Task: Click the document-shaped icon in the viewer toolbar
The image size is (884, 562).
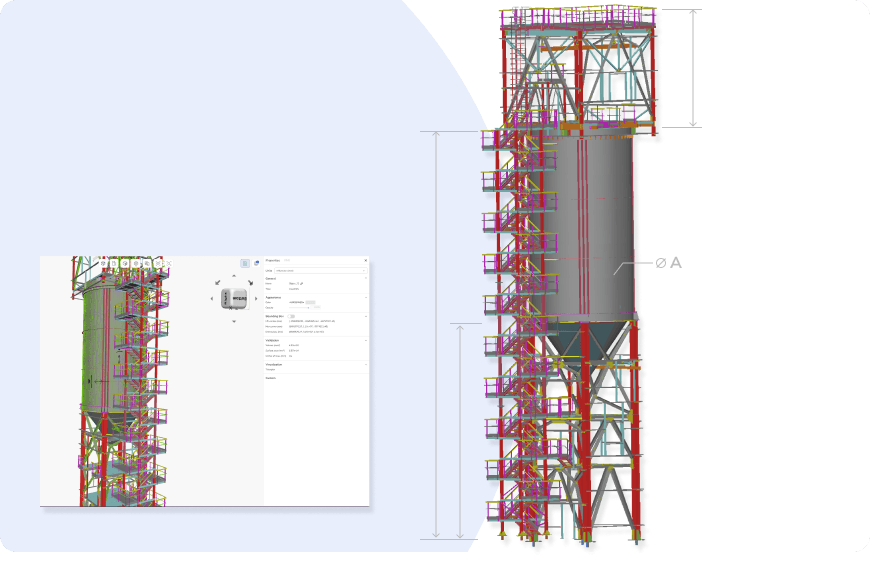Action: point(114,263)
